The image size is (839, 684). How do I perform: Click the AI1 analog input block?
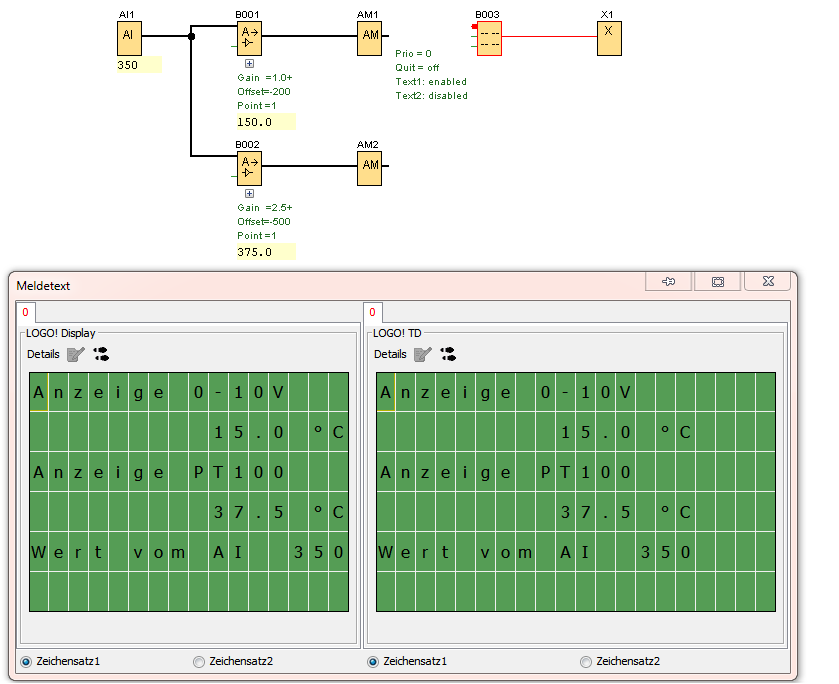[129, 36]
